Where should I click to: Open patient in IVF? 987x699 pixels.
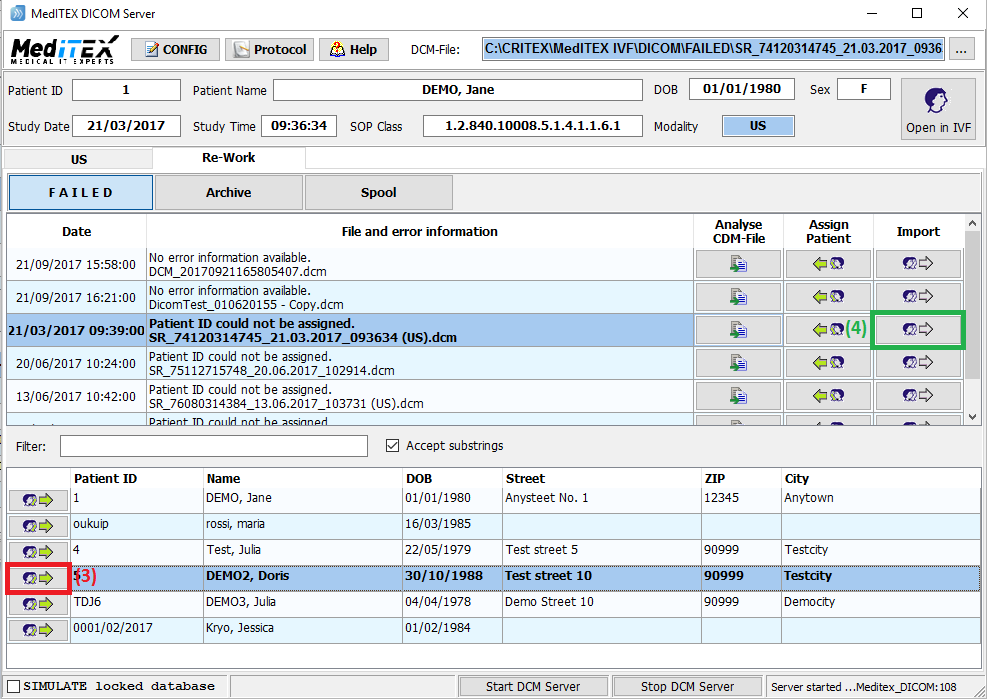point(938,109)
